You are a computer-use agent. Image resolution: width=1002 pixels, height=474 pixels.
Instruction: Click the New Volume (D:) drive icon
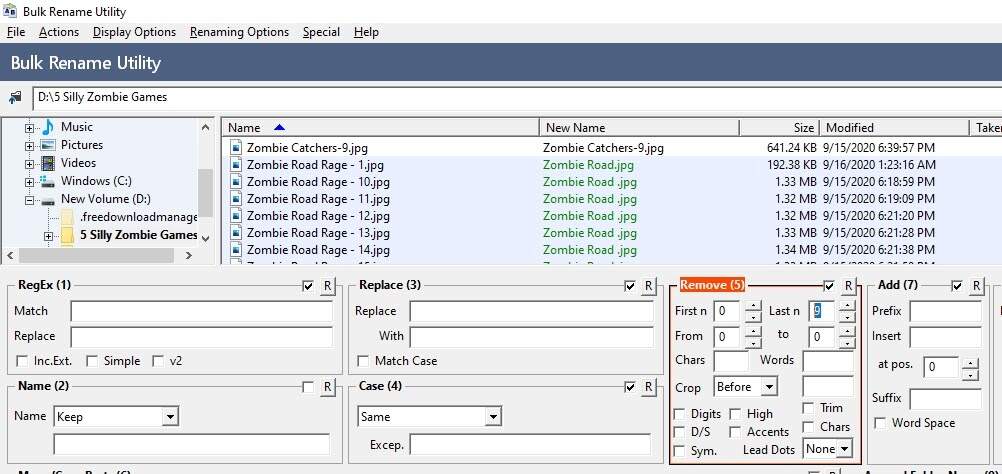coord(47,199)
